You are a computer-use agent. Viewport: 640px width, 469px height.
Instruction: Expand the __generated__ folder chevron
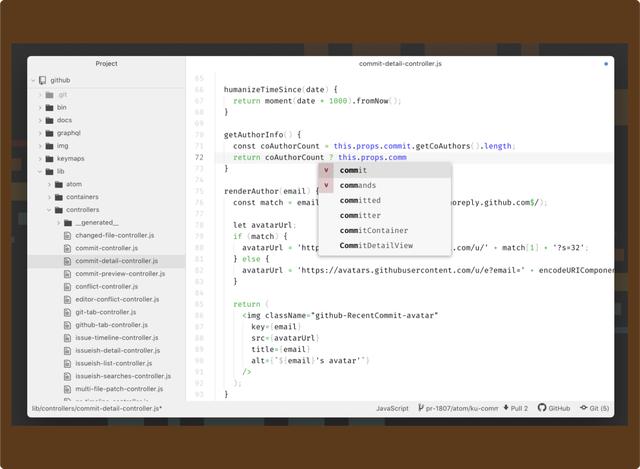point(59,223)
